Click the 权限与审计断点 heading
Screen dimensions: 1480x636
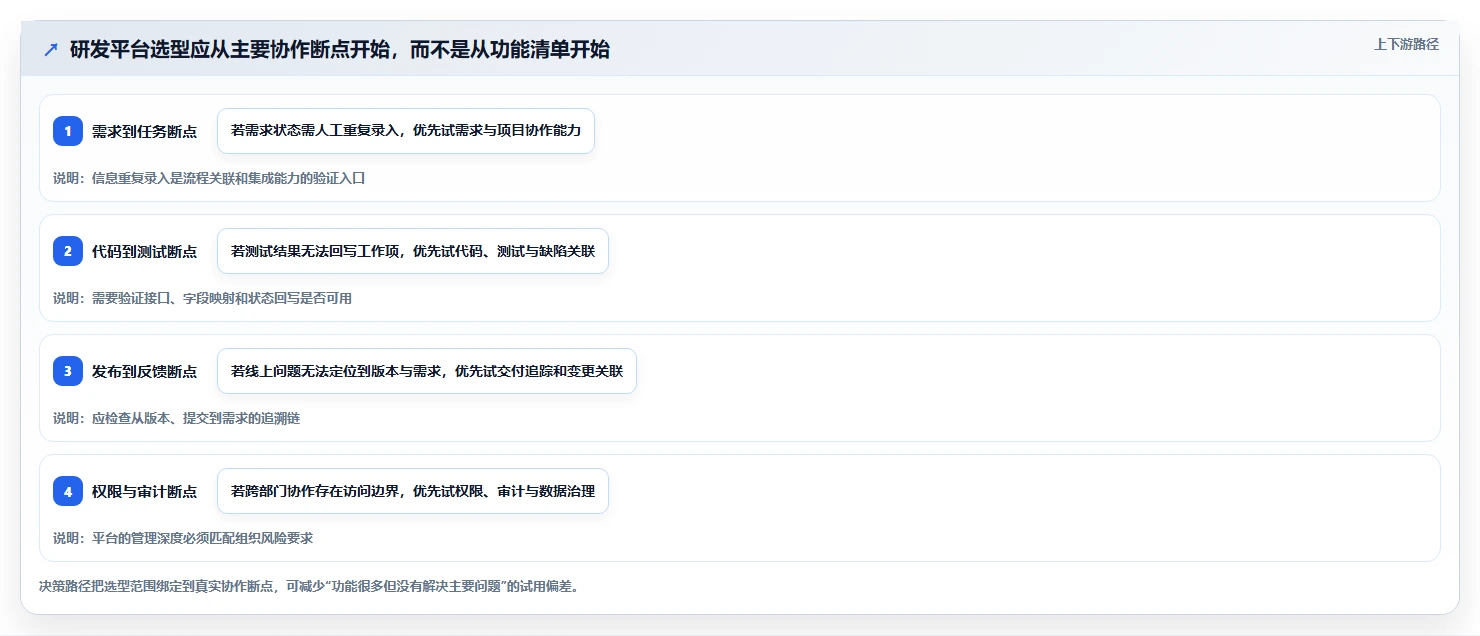click(x=144, y=491)
